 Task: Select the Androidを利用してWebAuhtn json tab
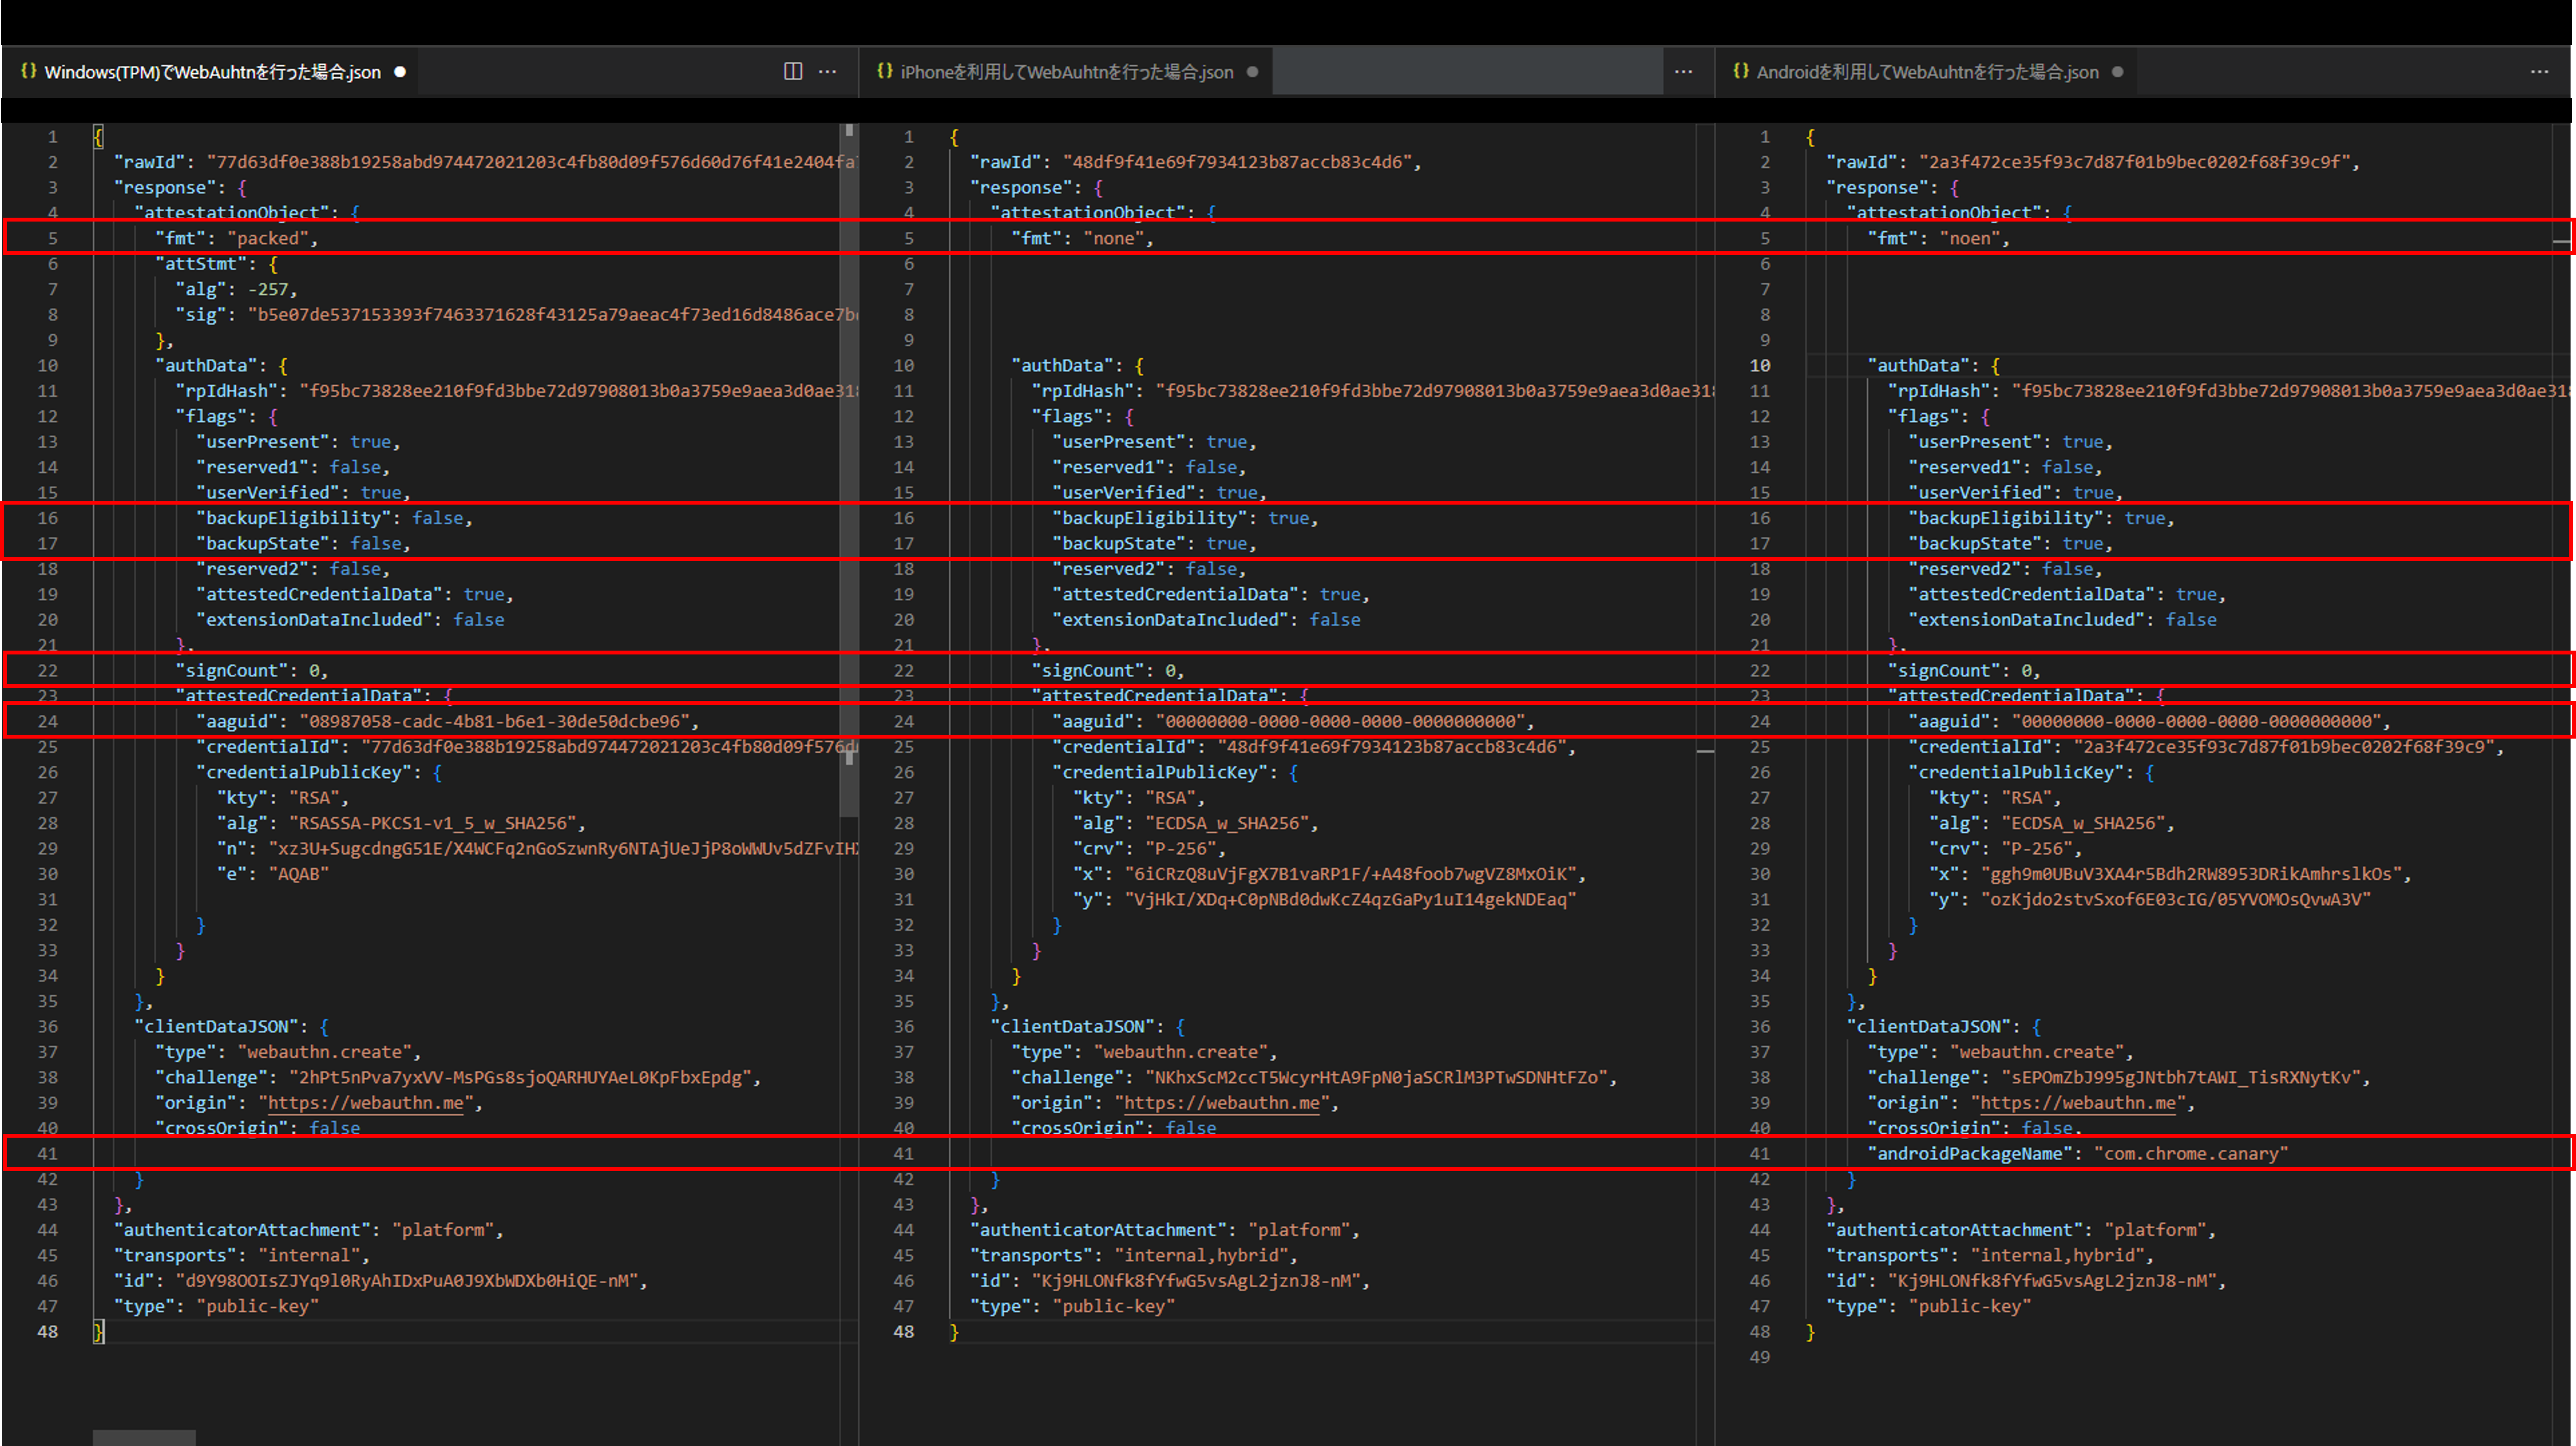click(1927, 72)
